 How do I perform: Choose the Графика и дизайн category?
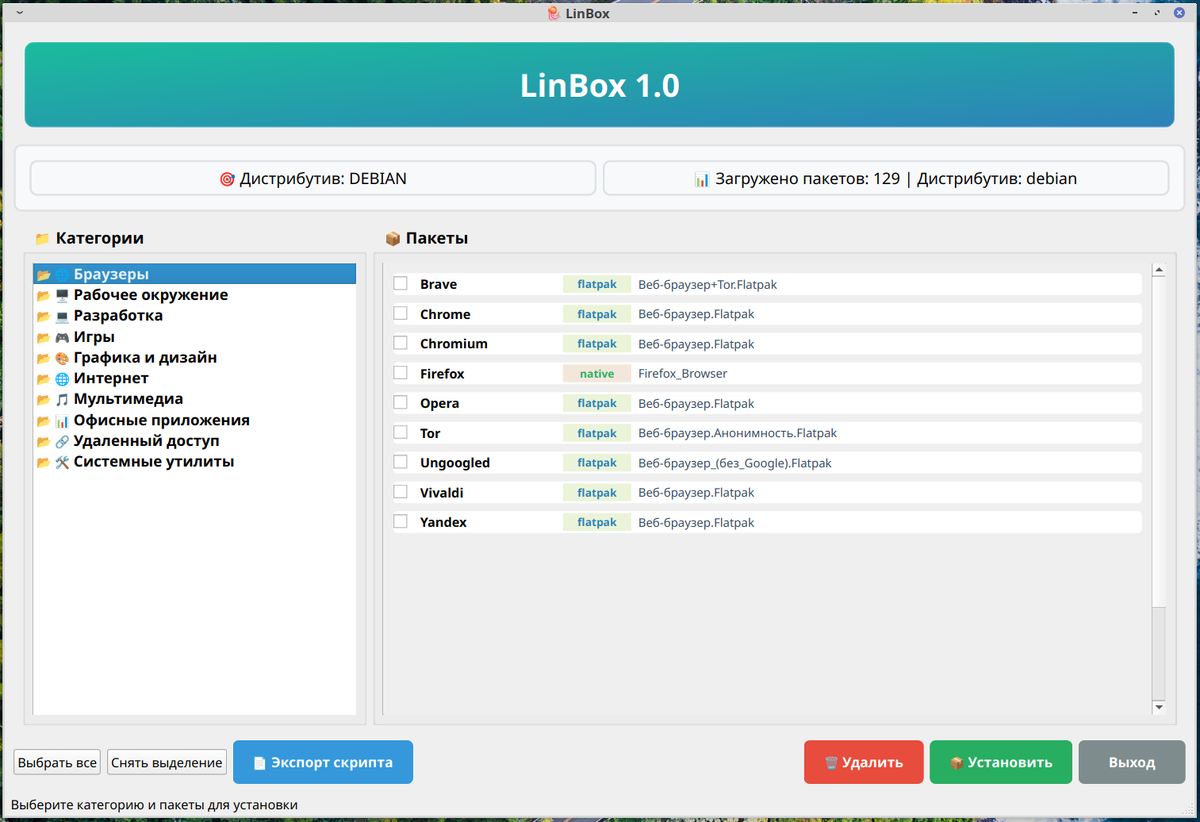[x=195, y=358]
